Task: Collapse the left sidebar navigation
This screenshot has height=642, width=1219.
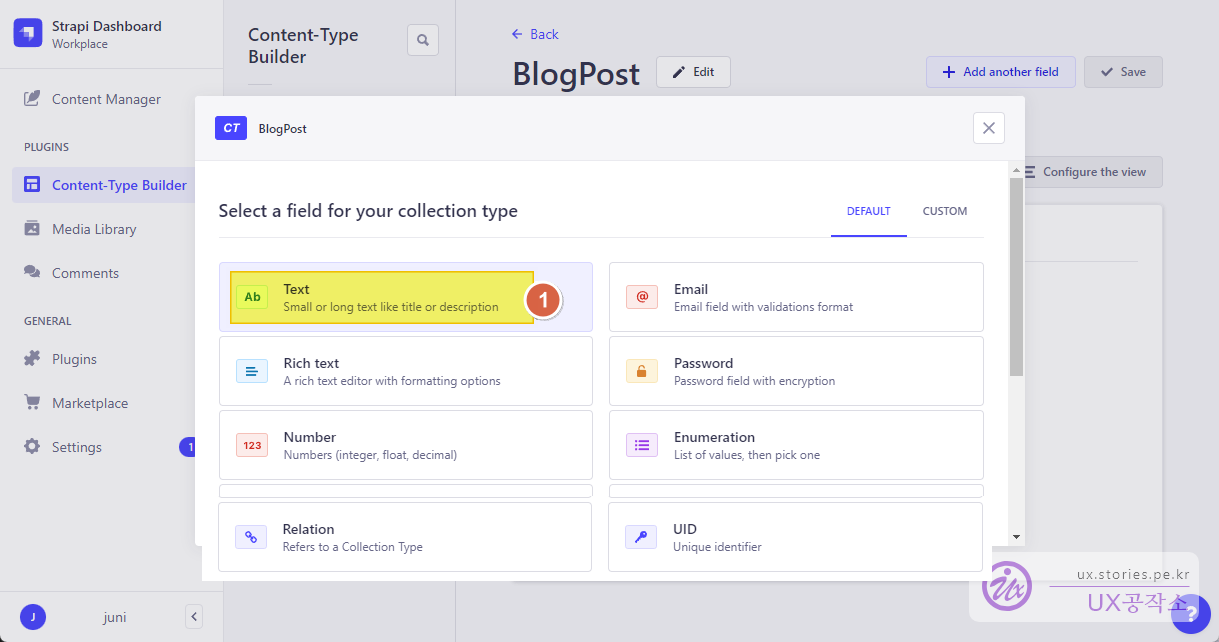Action: (x=194, y=616)
